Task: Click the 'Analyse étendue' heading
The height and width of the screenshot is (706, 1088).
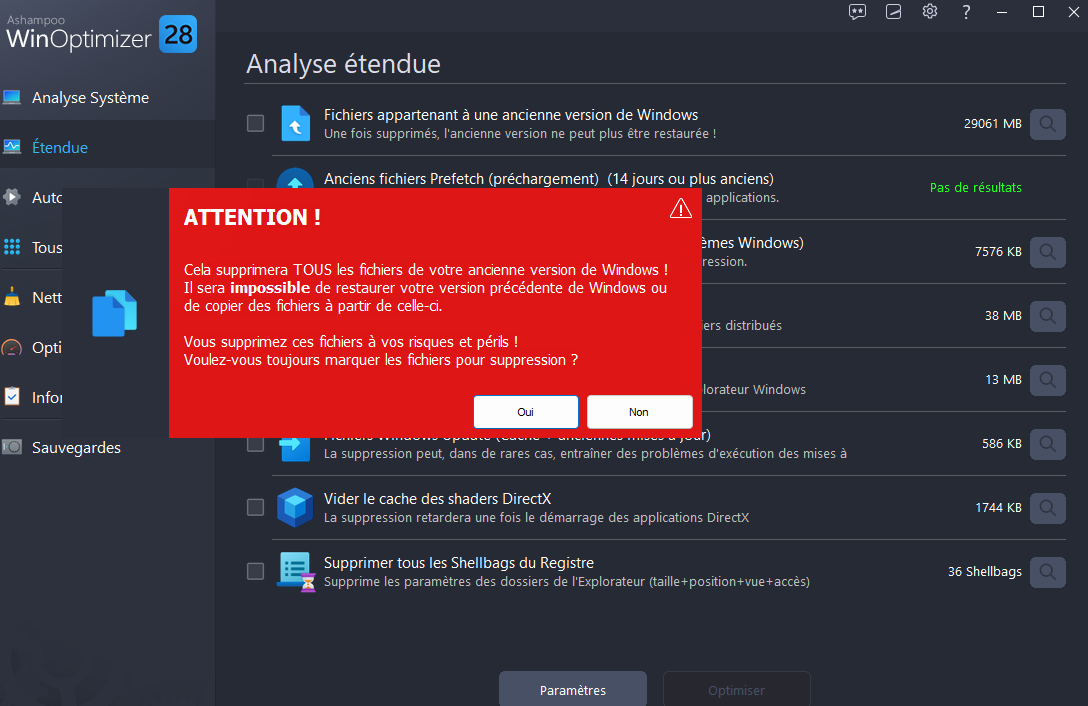Action: [x=343, y=64]
